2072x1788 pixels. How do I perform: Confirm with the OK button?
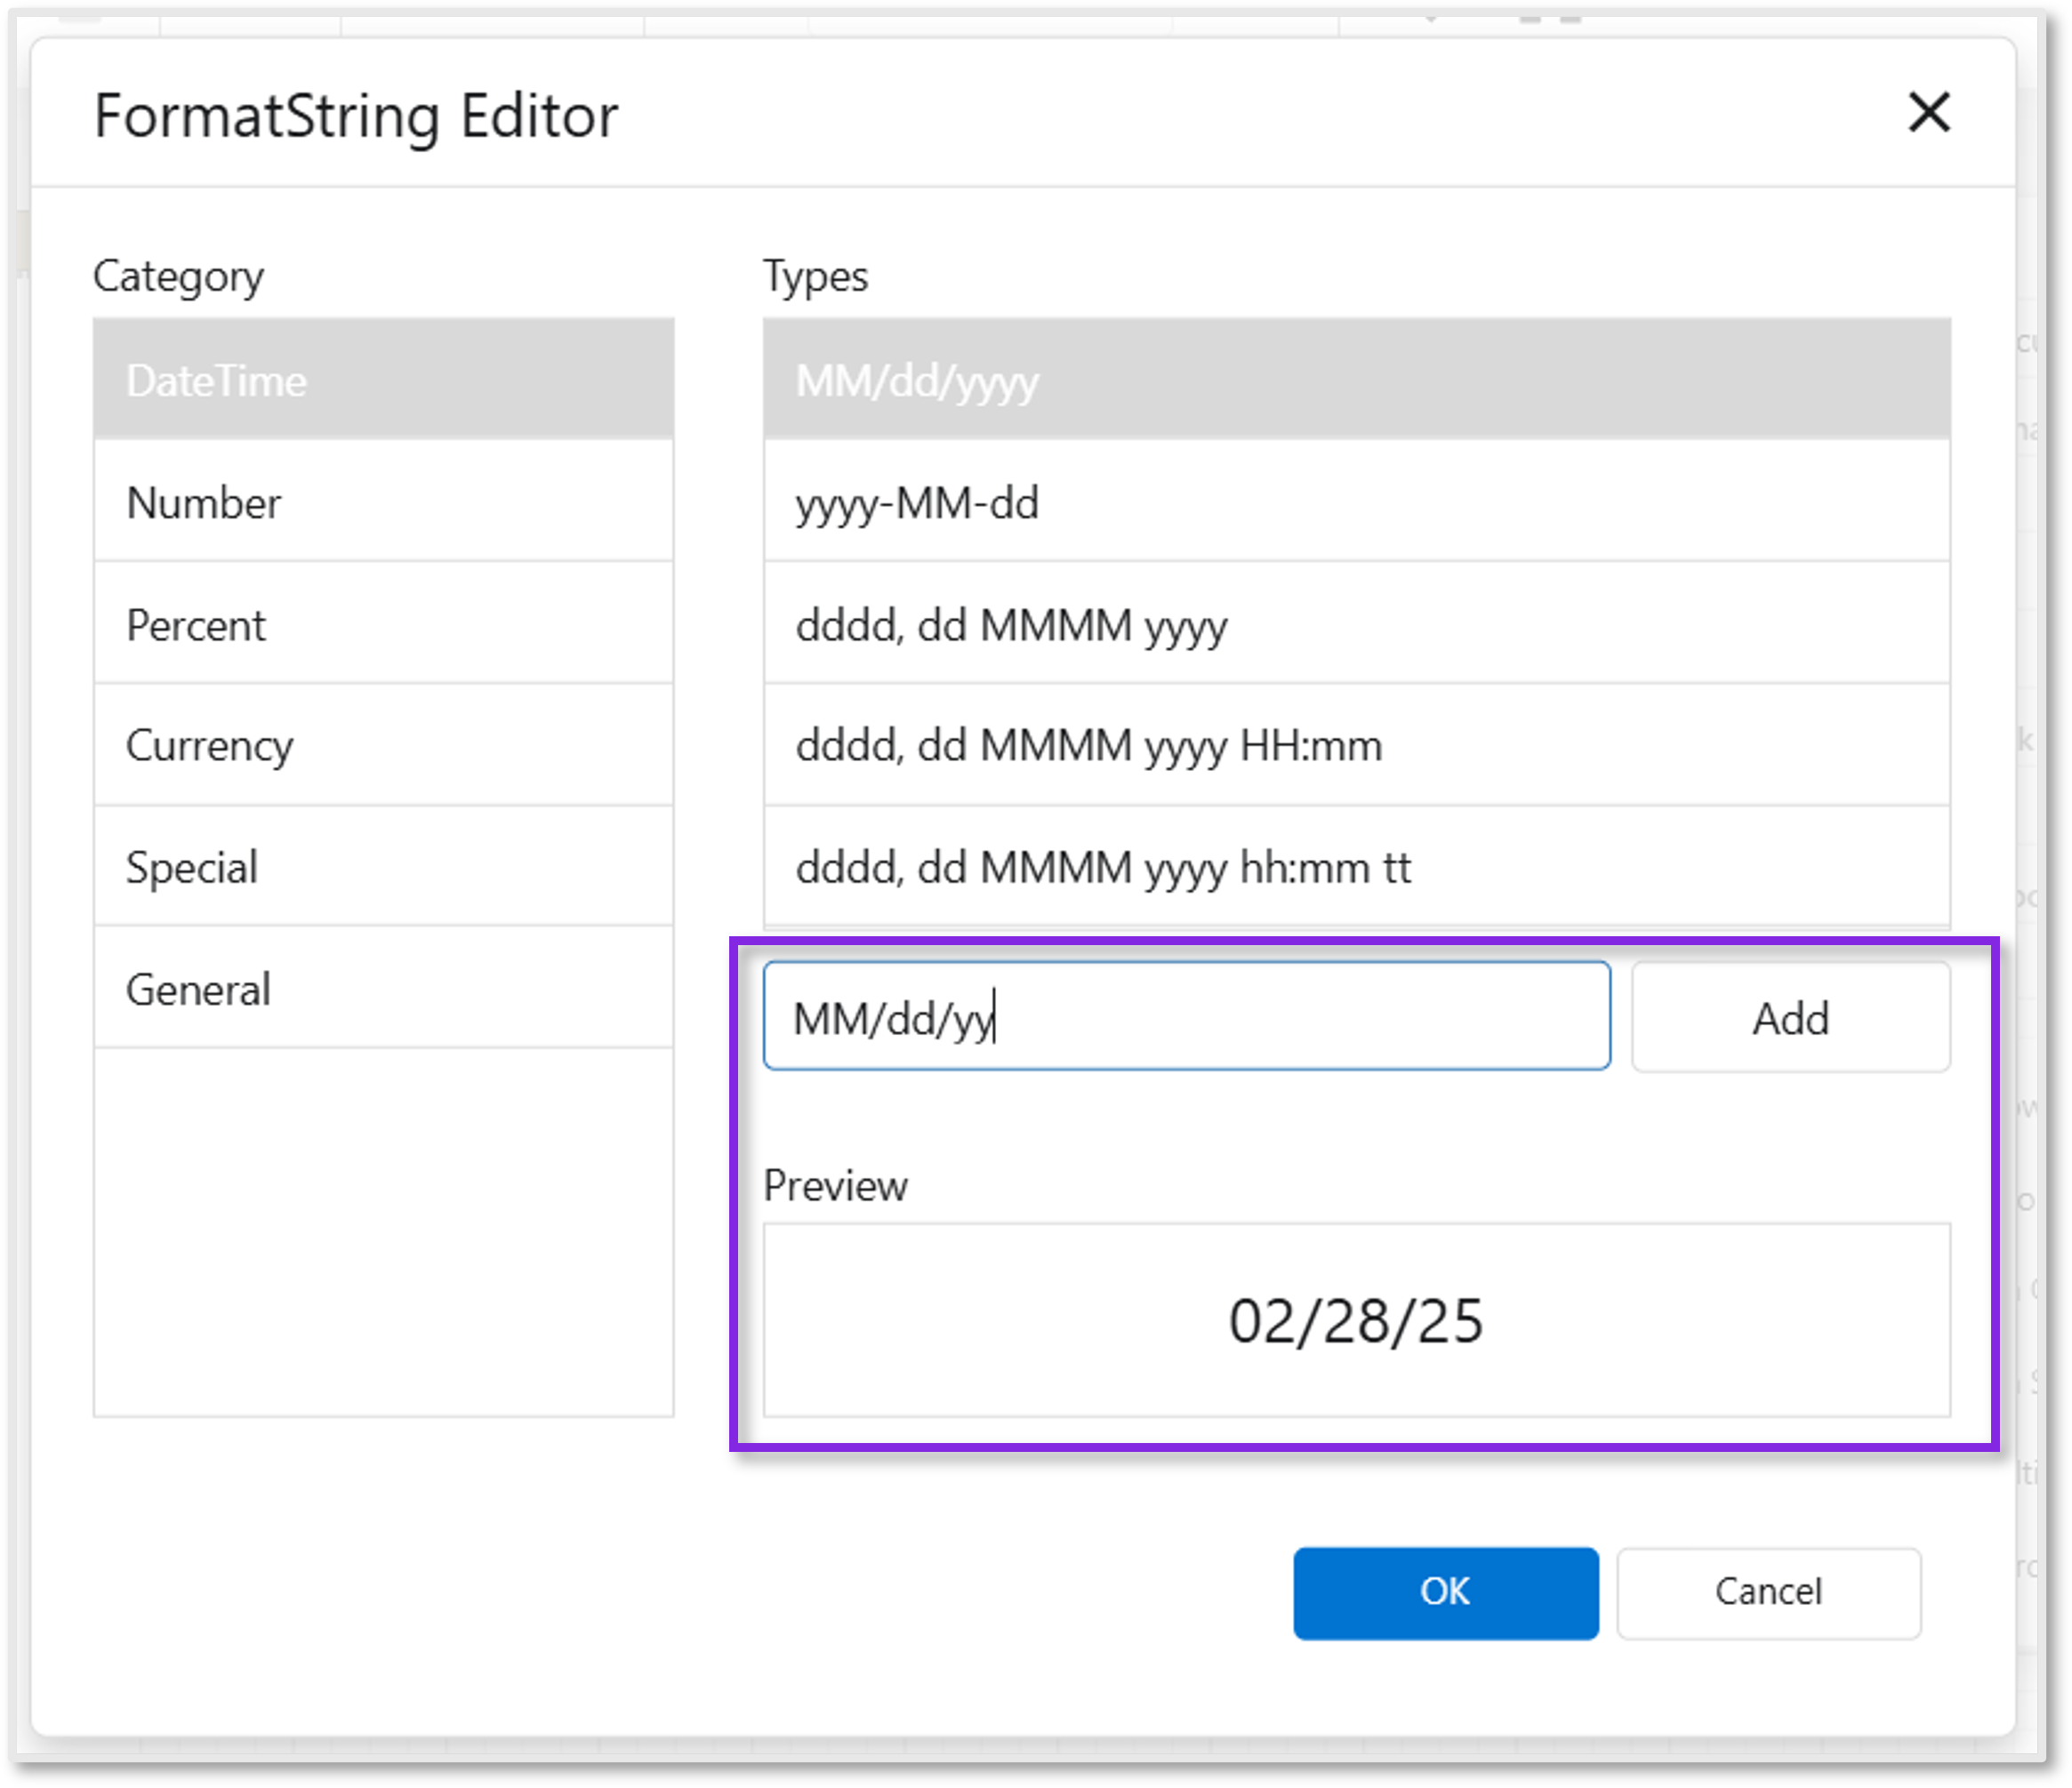click(1445, 1592)
